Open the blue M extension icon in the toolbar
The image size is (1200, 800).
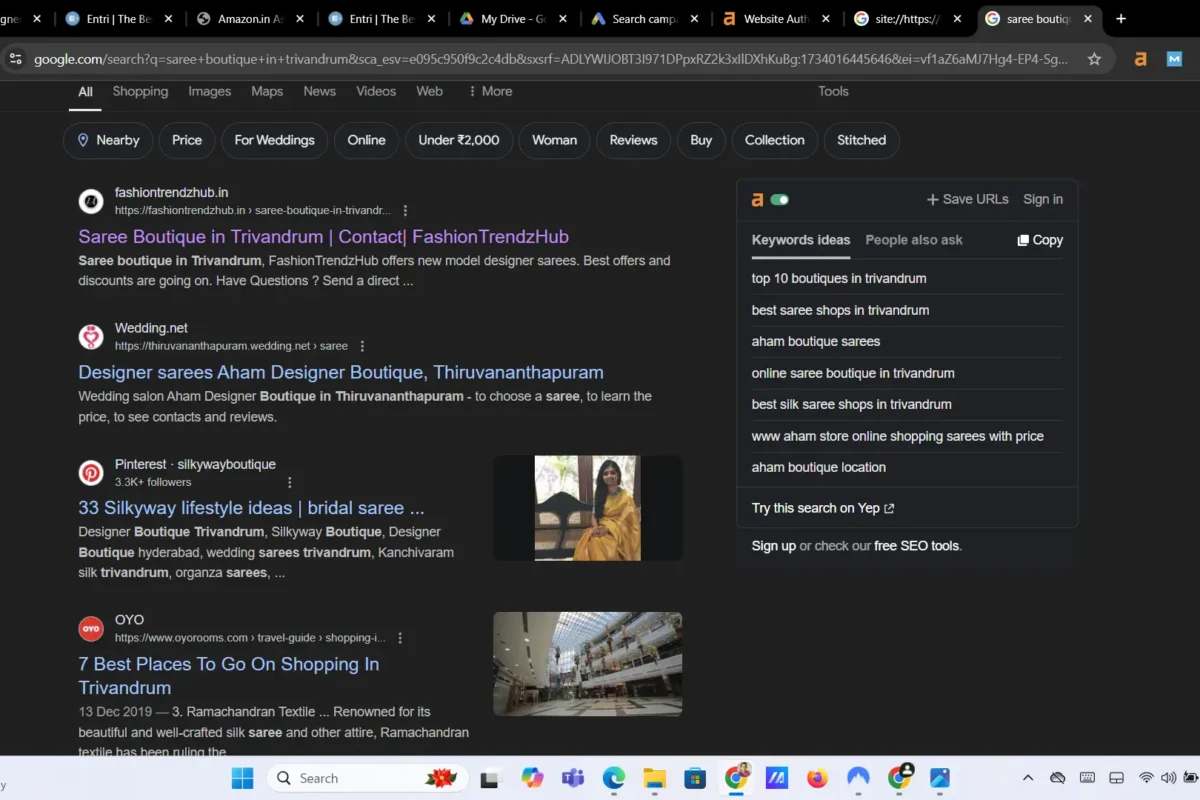pyautogui.click(x=1175, y=59)
